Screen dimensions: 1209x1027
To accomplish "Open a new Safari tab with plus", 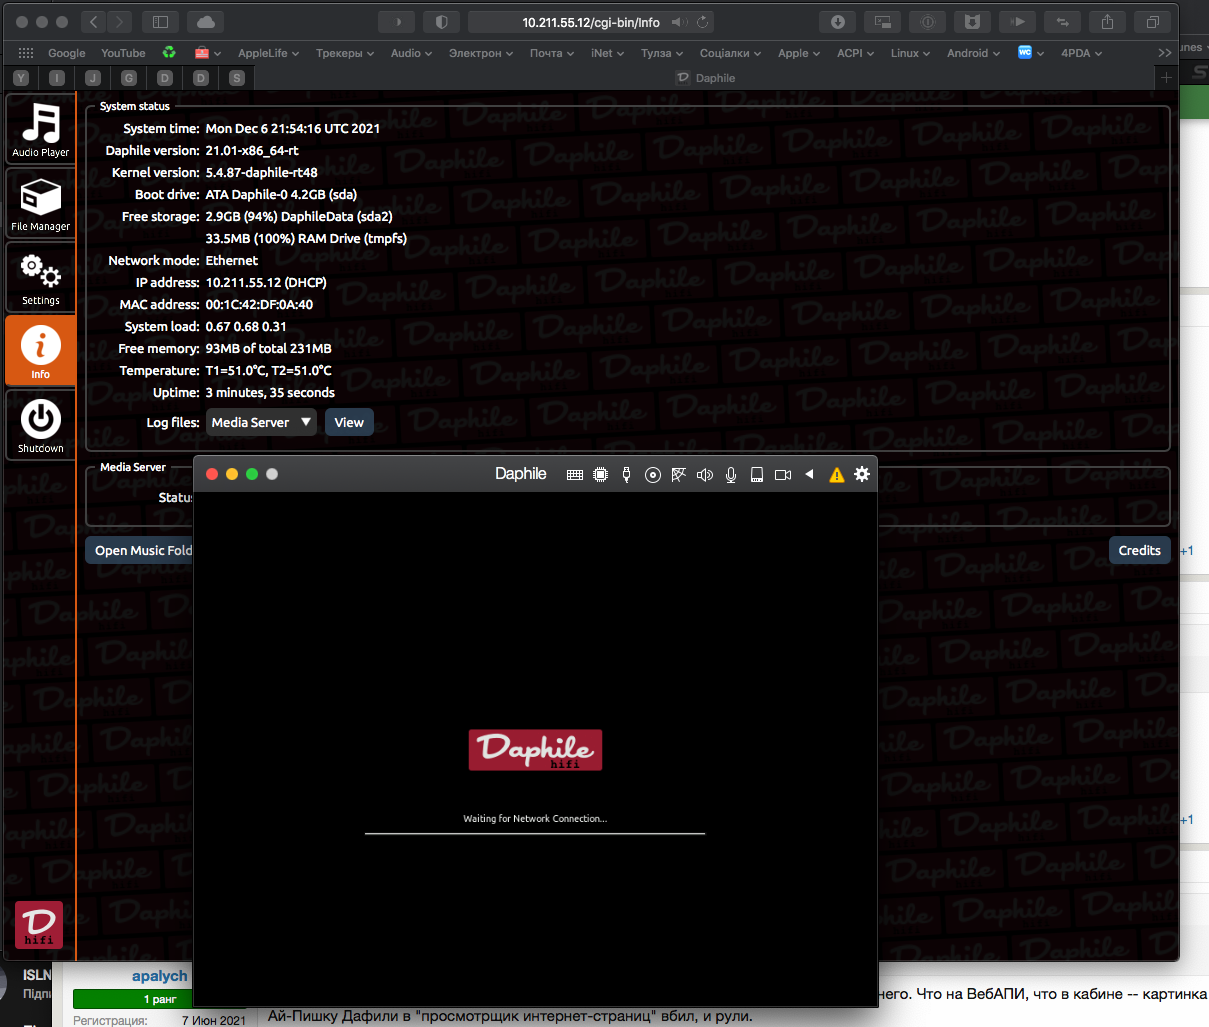I will [x=1166, y=77].
